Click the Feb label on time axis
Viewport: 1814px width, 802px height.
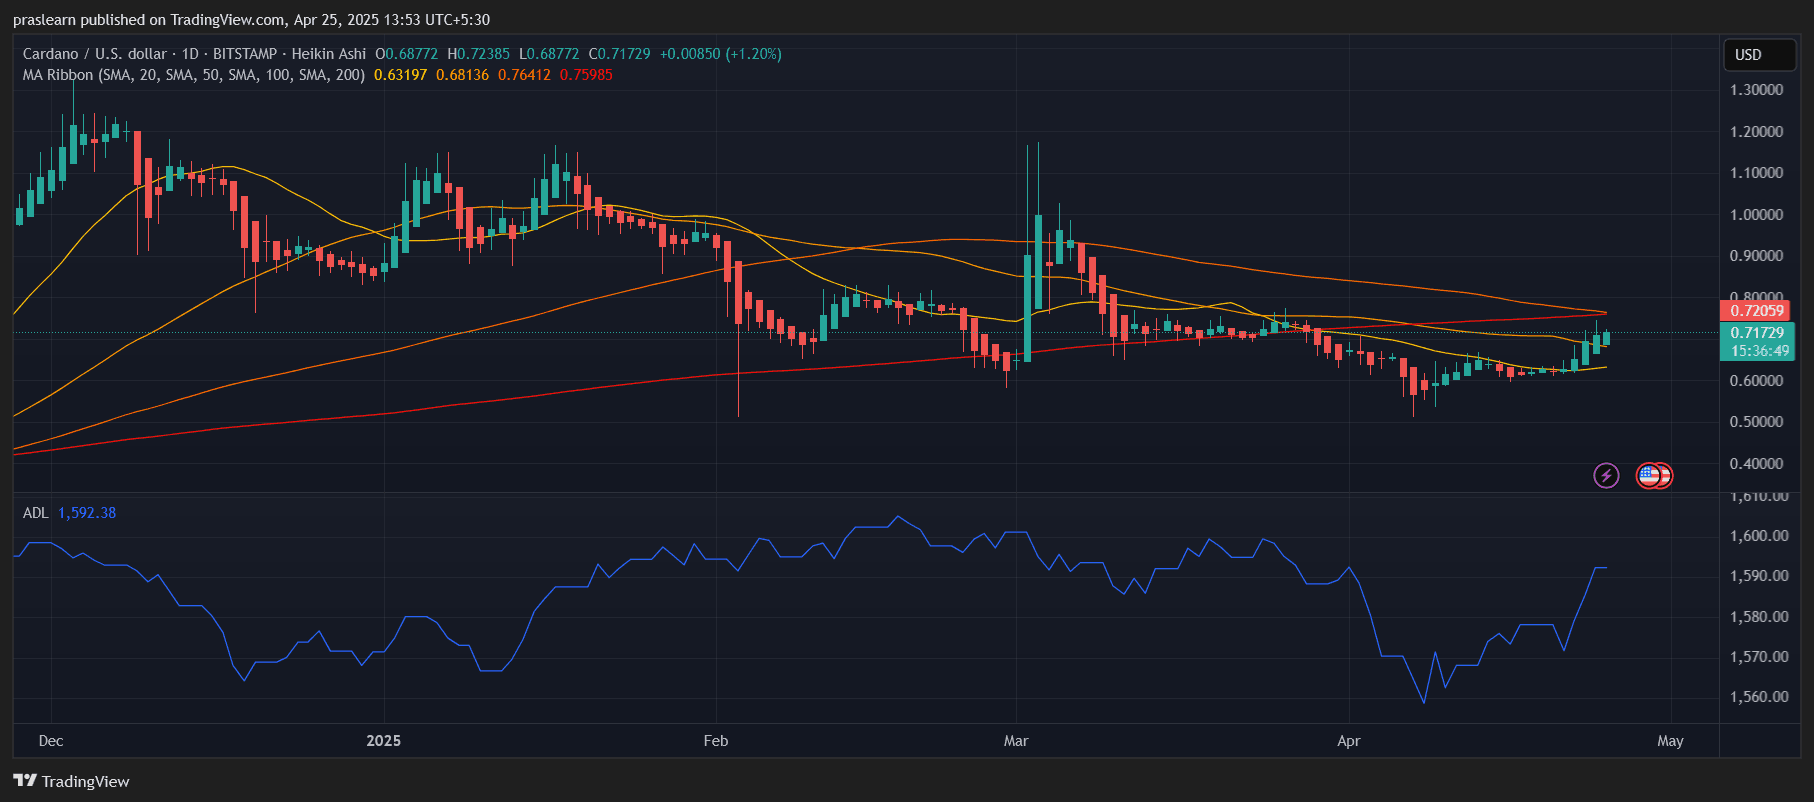[x=716, y=741]
